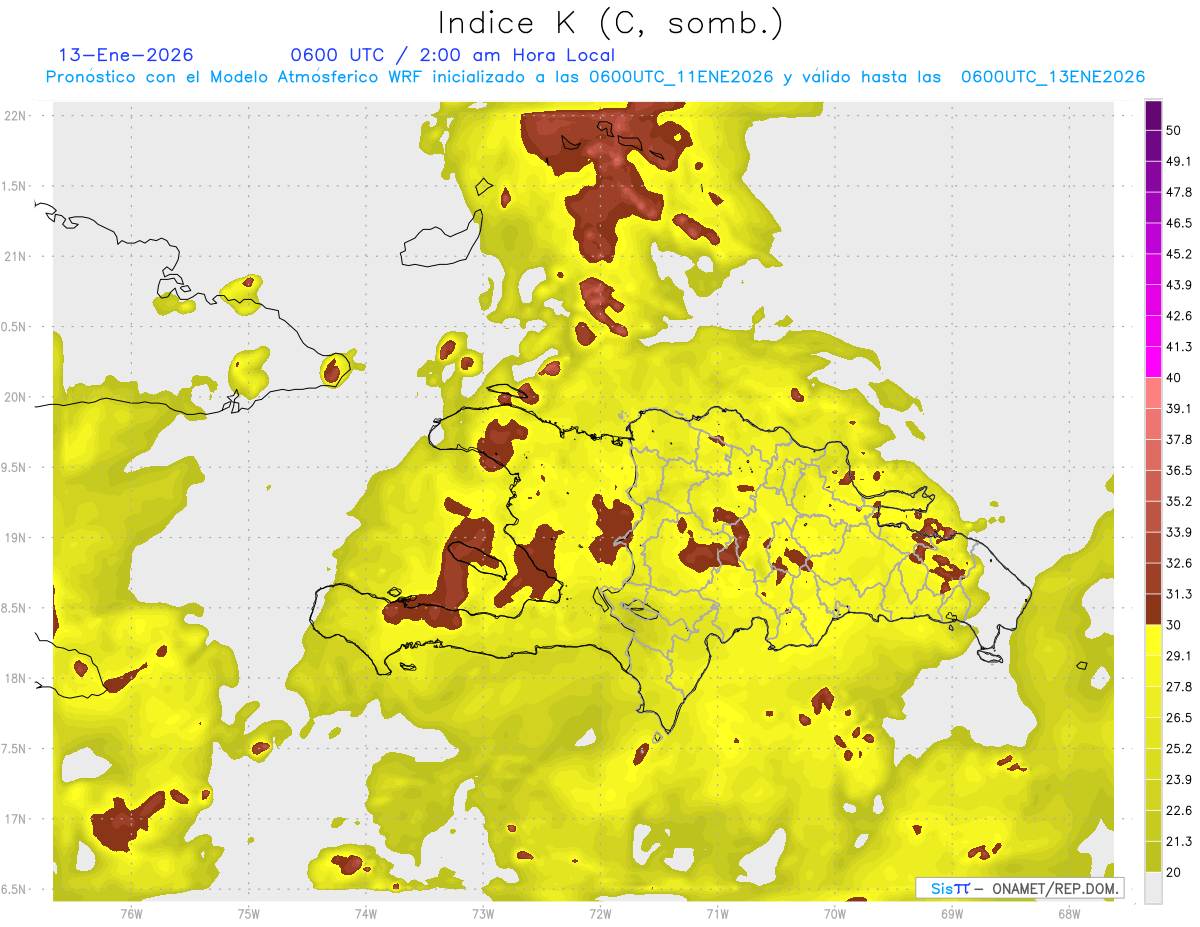Click the colorbar value "50"

coord(1175,131)
